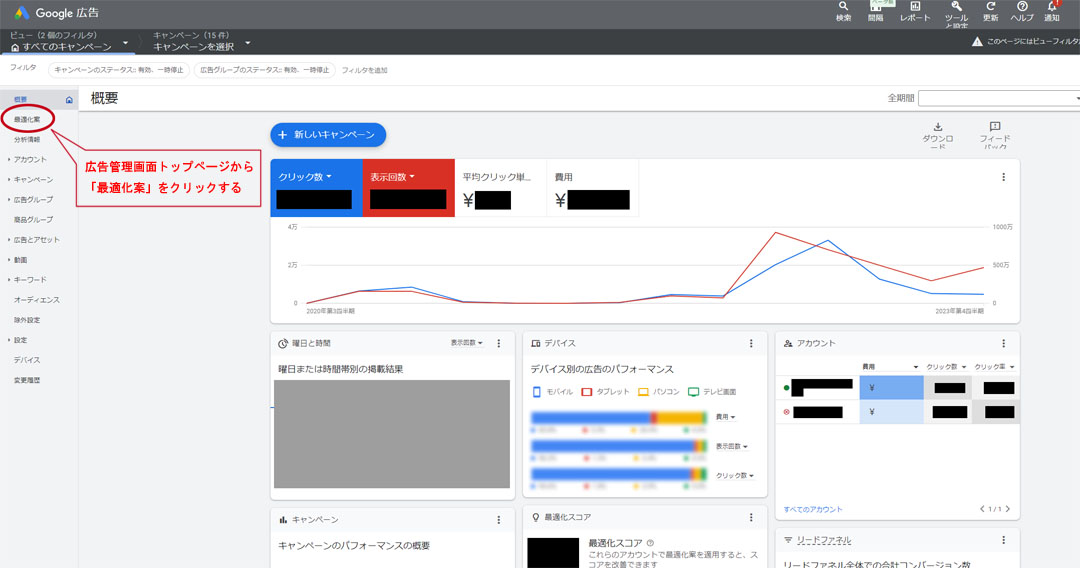The width and height of the screenshot is (1080, 568).
Task: Click the 新しいキャンペーン button
Action: click(328, 135)
